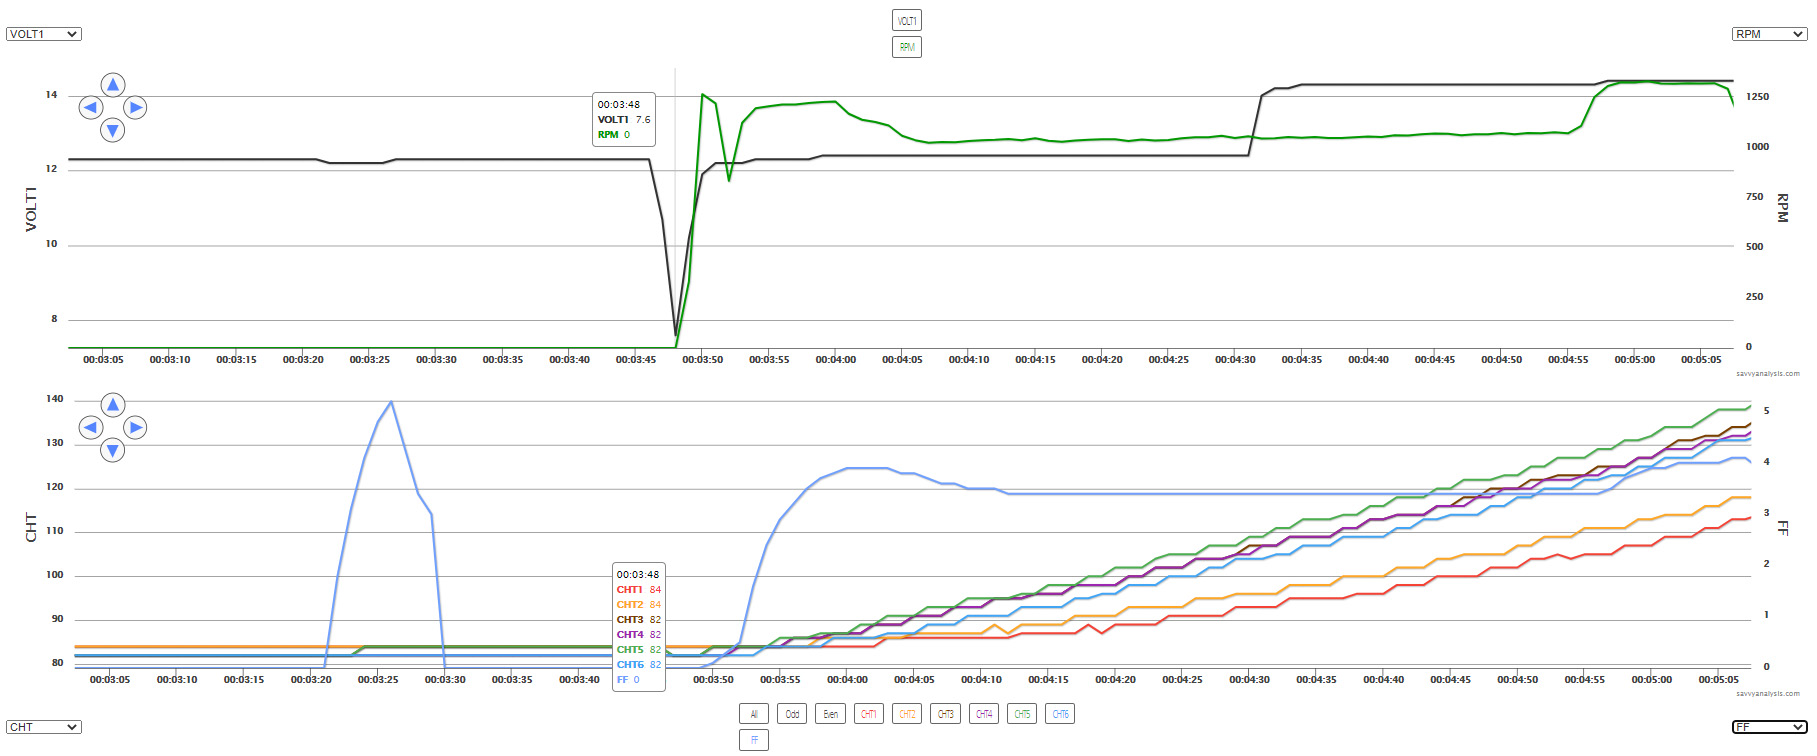Open the CHT left-axis dropdown
The image size is (1817, 756).
point(44,727)
